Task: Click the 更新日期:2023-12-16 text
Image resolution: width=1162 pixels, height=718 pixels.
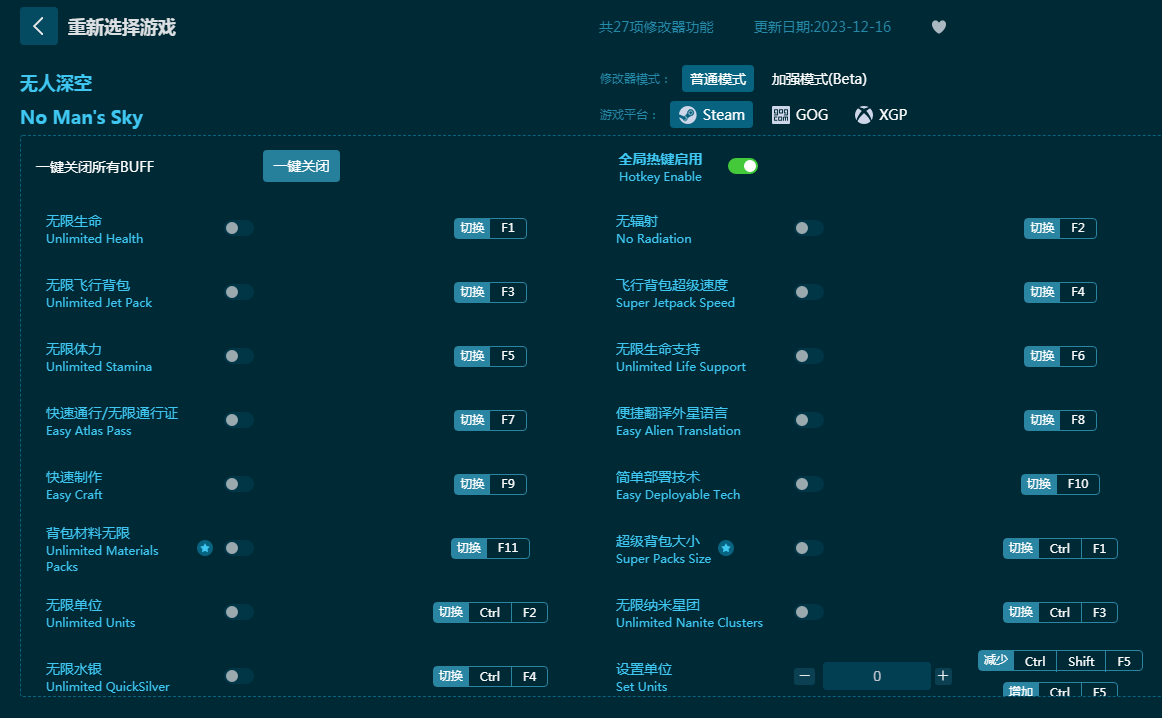Action: pos(822,27)
